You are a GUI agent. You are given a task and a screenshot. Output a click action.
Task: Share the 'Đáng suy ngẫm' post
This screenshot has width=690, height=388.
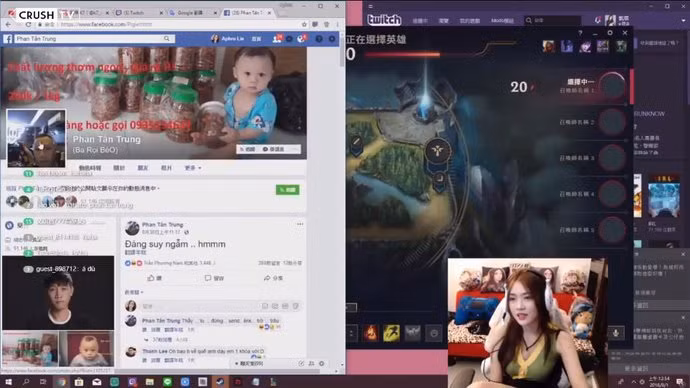pos(273,278)
